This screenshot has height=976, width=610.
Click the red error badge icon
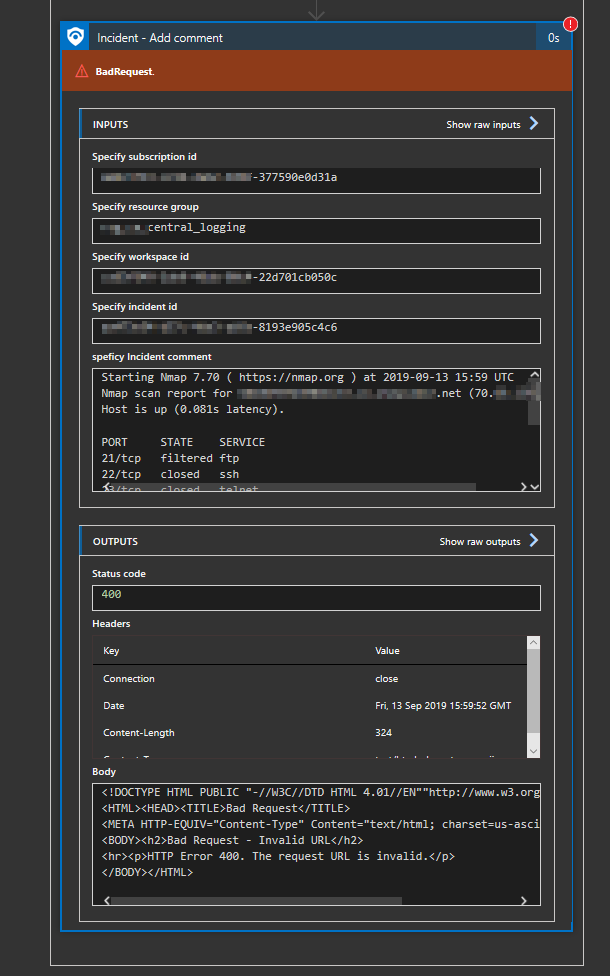[x=570, y=24]
